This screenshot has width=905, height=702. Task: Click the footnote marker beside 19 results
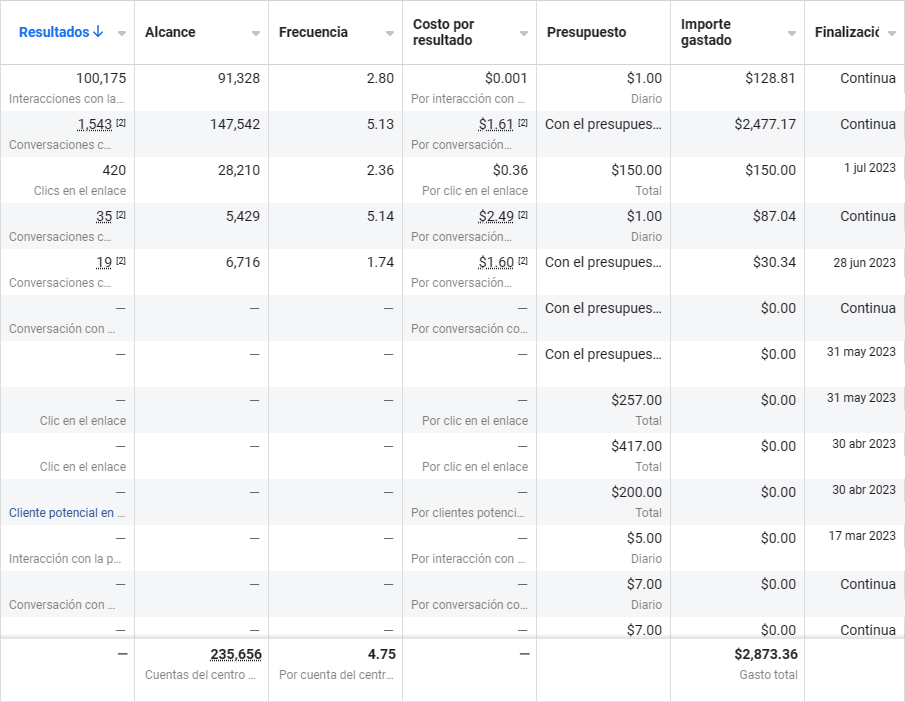tap(121, 262)
